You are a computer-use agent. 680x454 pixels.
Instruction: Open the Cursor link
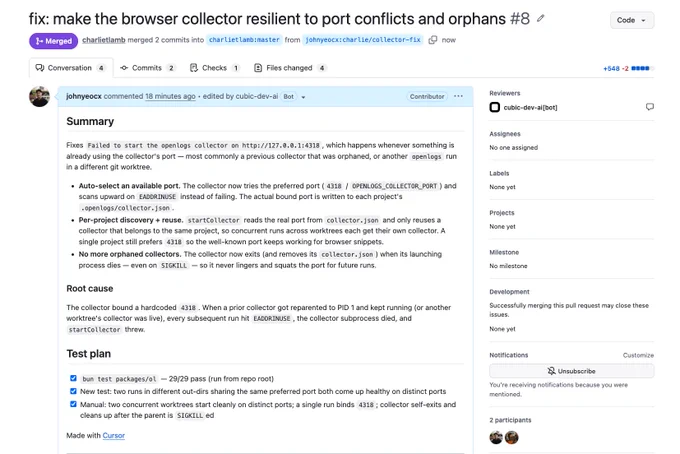pyautogui.click(x=114, y=435)
